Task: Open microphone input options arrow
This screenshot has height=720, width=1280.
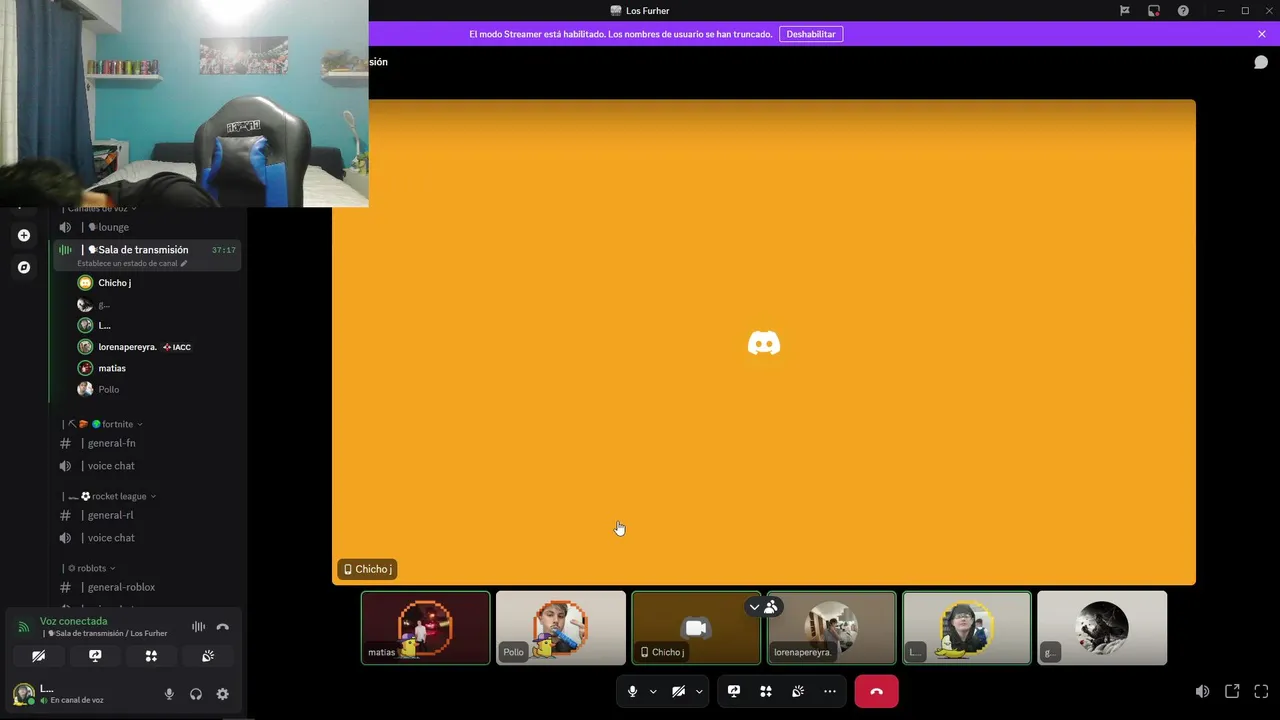Action: (653, 691)
